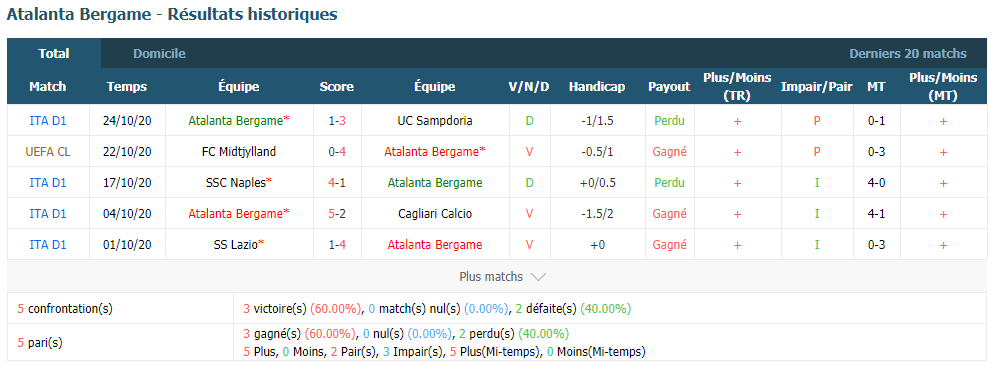Click the 0-4 score of Midtjylland match
This screenshot has width=995, height=370.
337,152
